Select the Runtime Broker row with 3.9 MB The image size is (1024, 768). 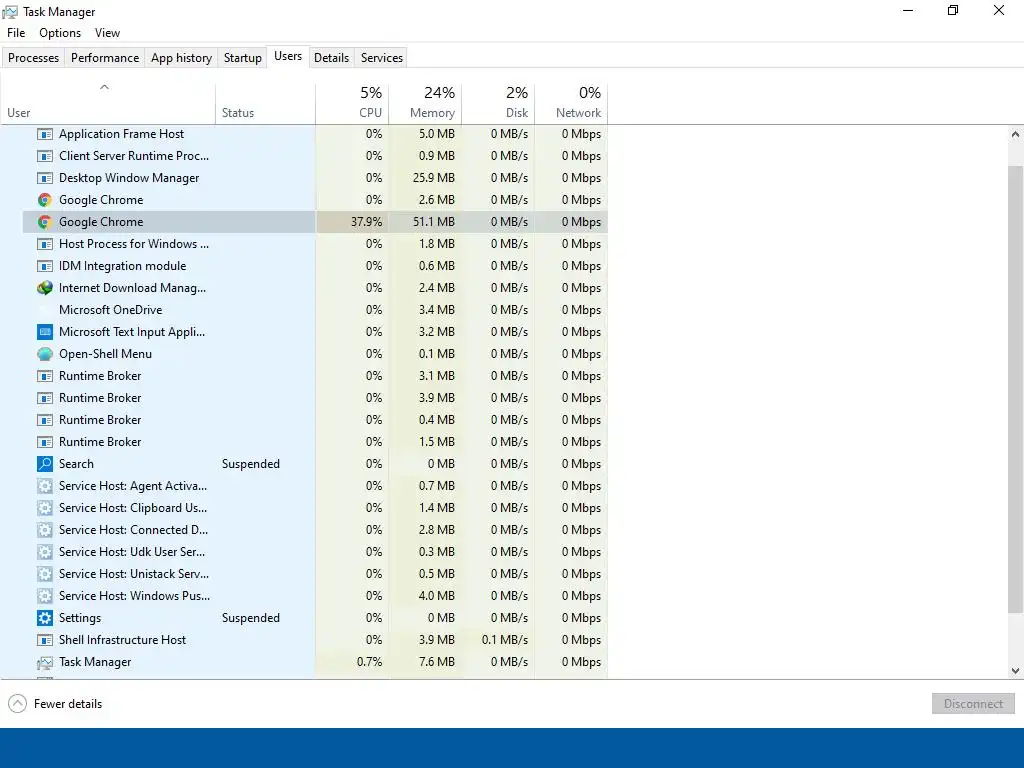point(315,398)
